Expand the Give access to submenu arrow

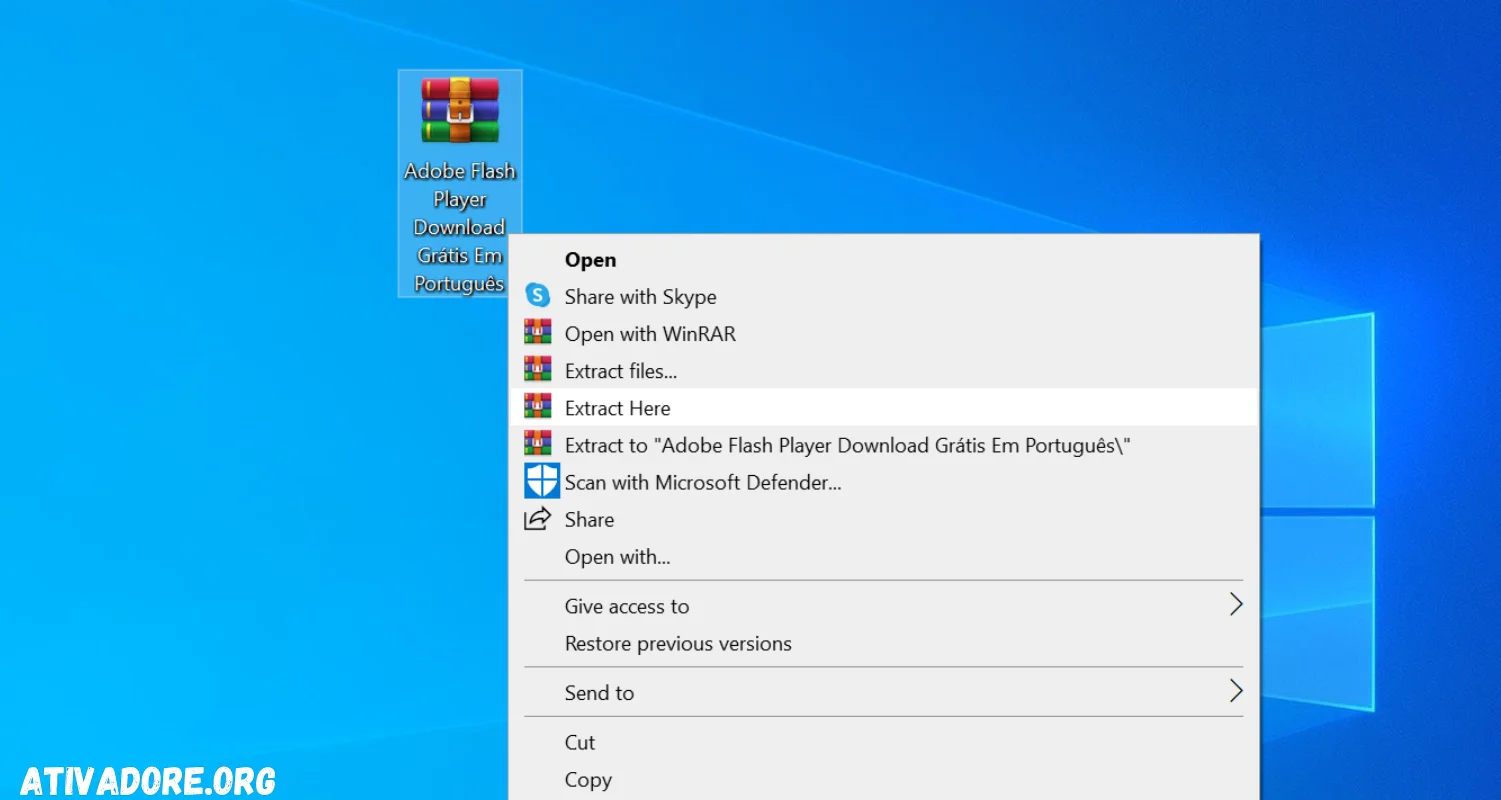click(x=1236, y=604)
